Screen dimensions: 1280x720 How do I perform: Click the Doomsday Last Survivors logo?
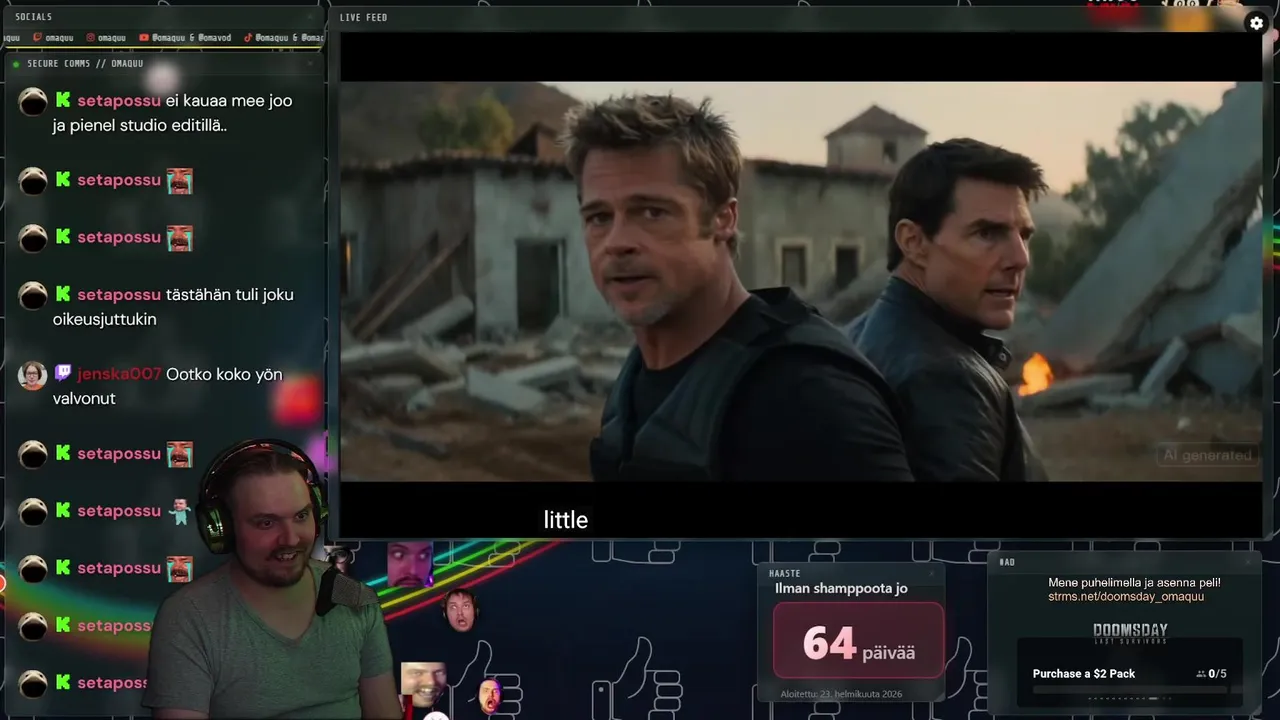(1130, 635)
